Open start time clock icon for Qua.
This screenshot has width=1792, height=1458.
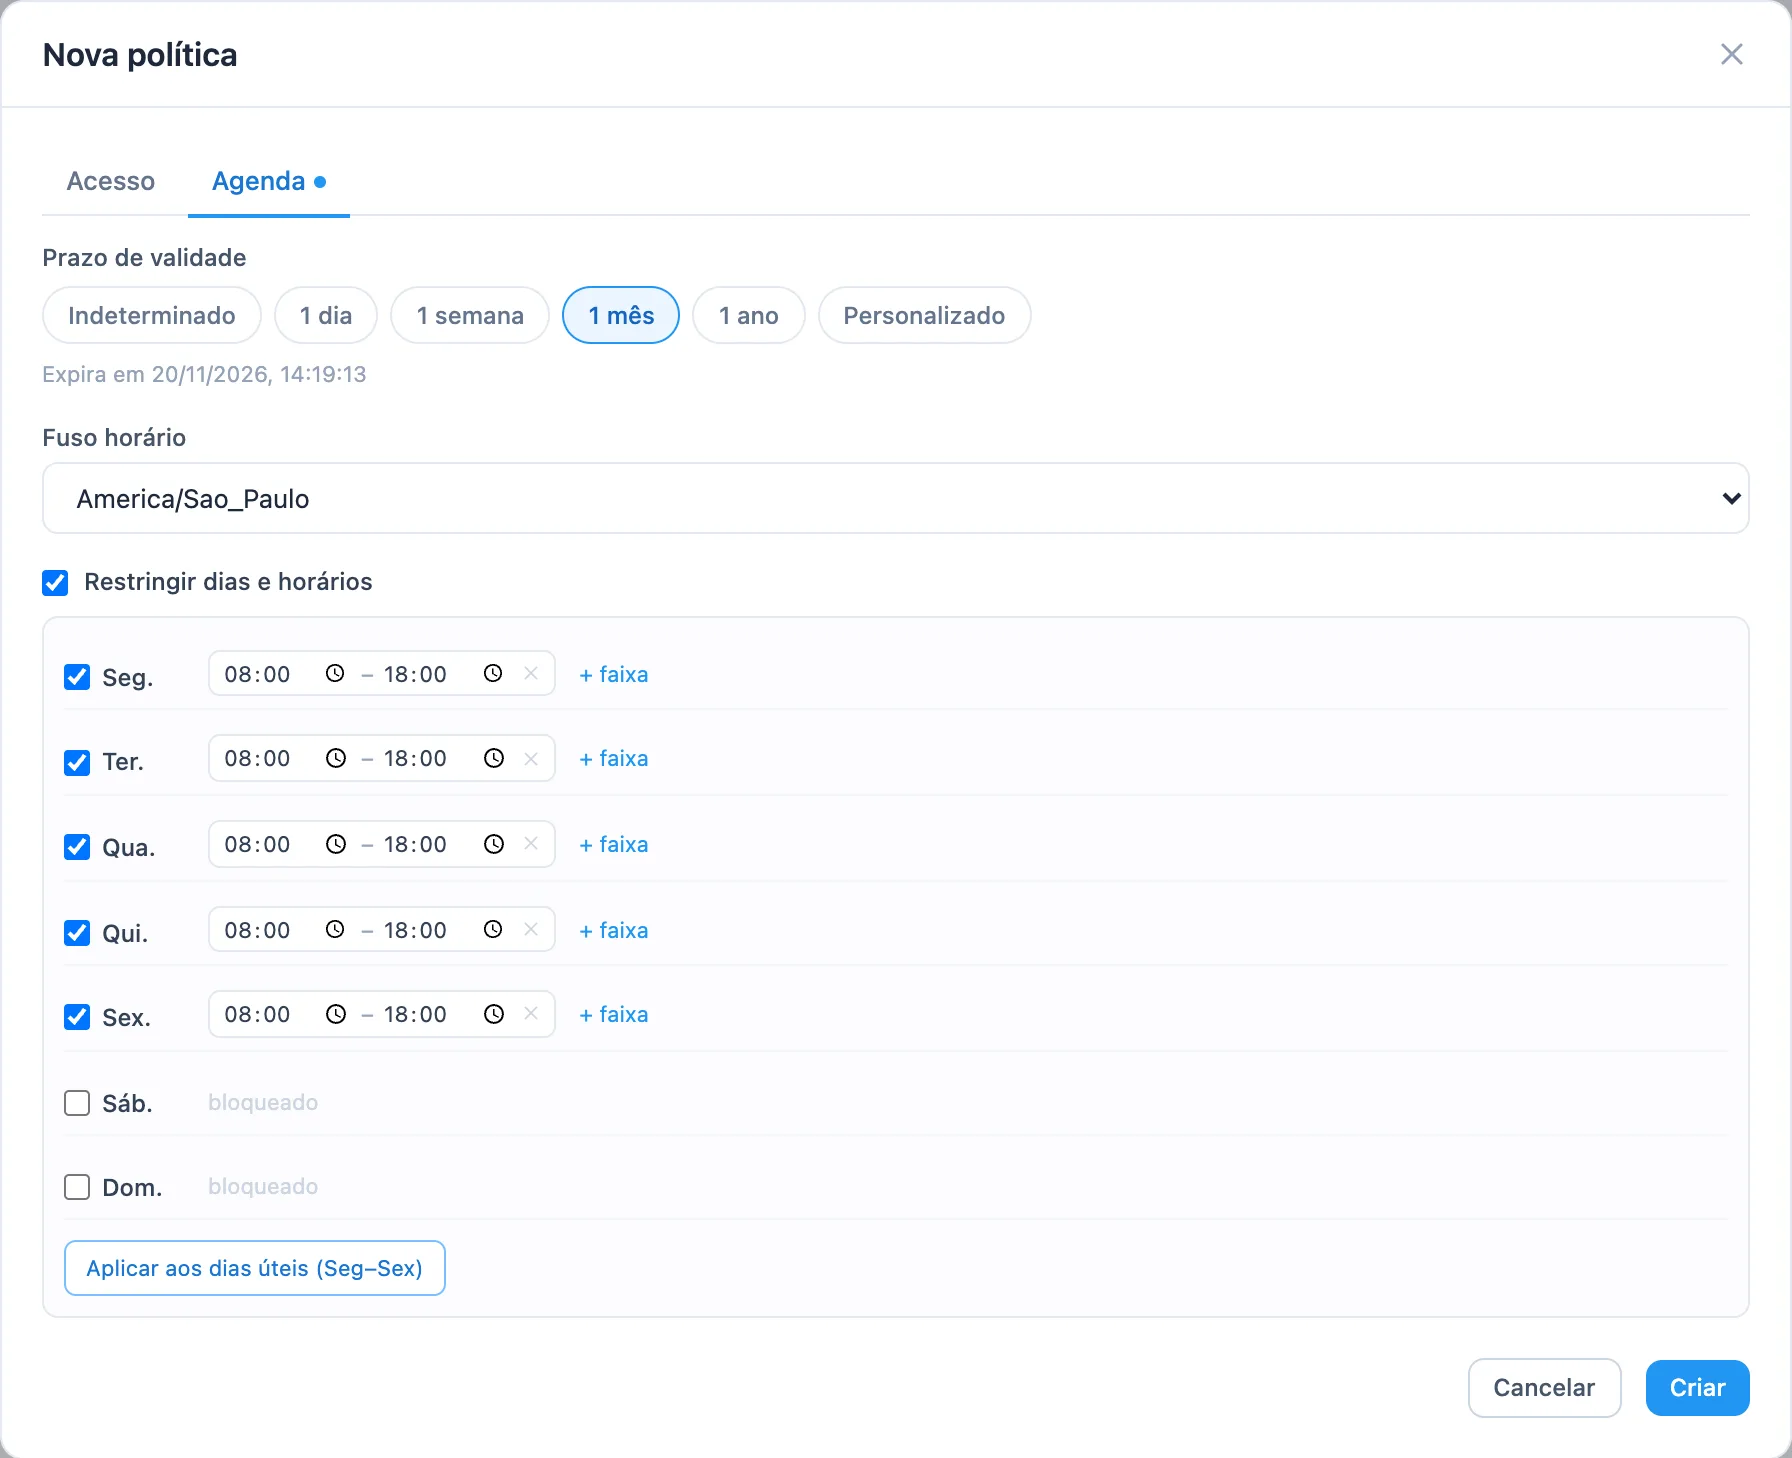336,845
